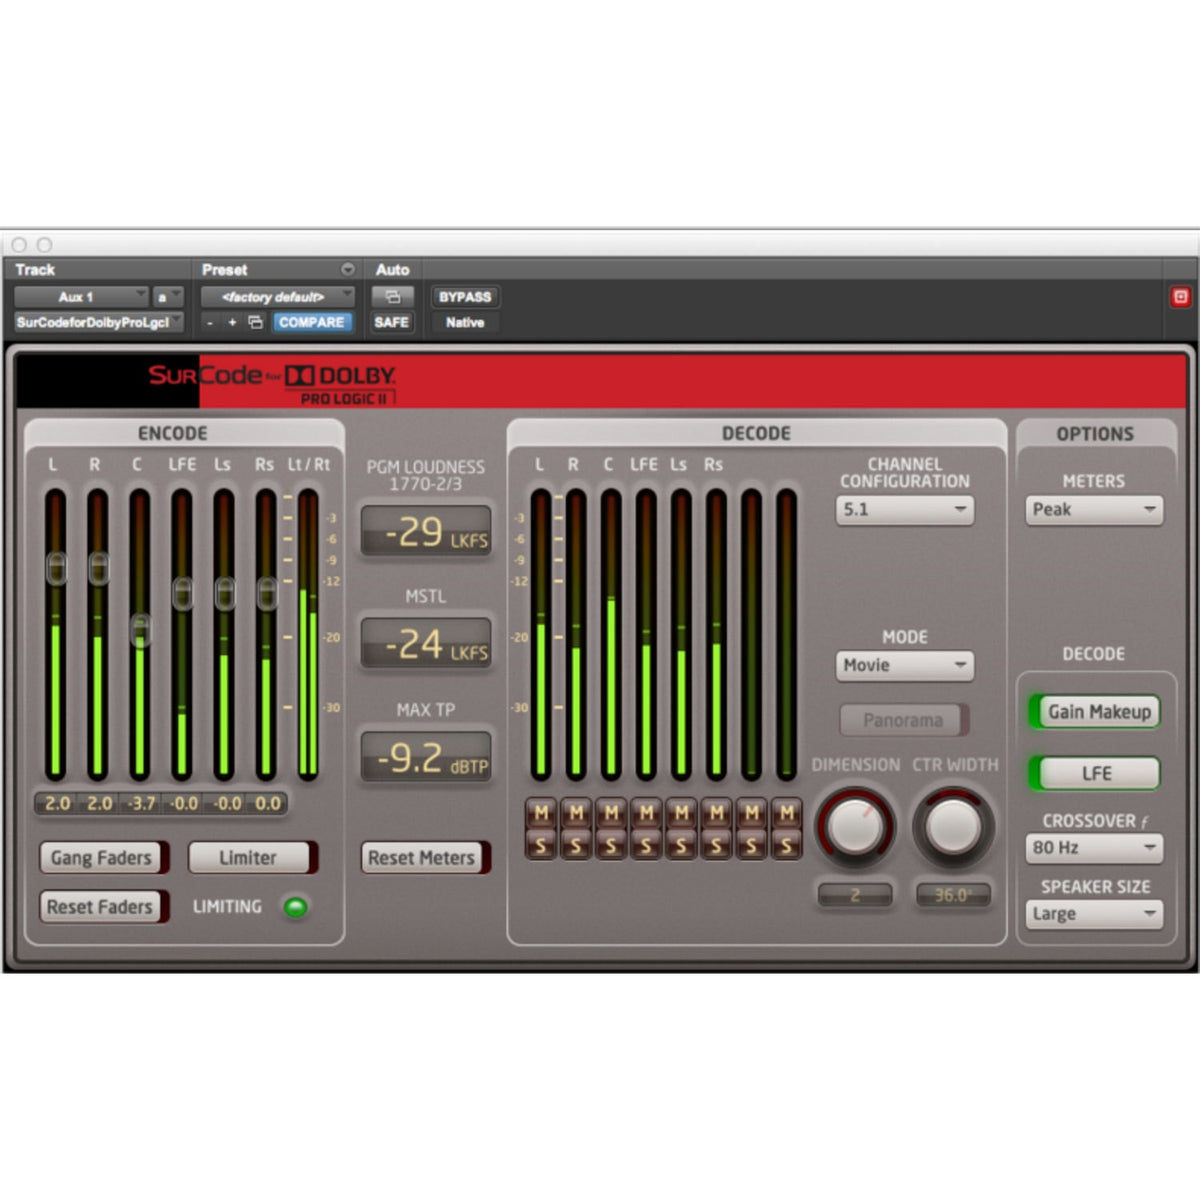The height and width of the screenshot is (1200, 1200).
Task: Toggle the Gain Makeup decode option
Action: tap(1095, 712)
